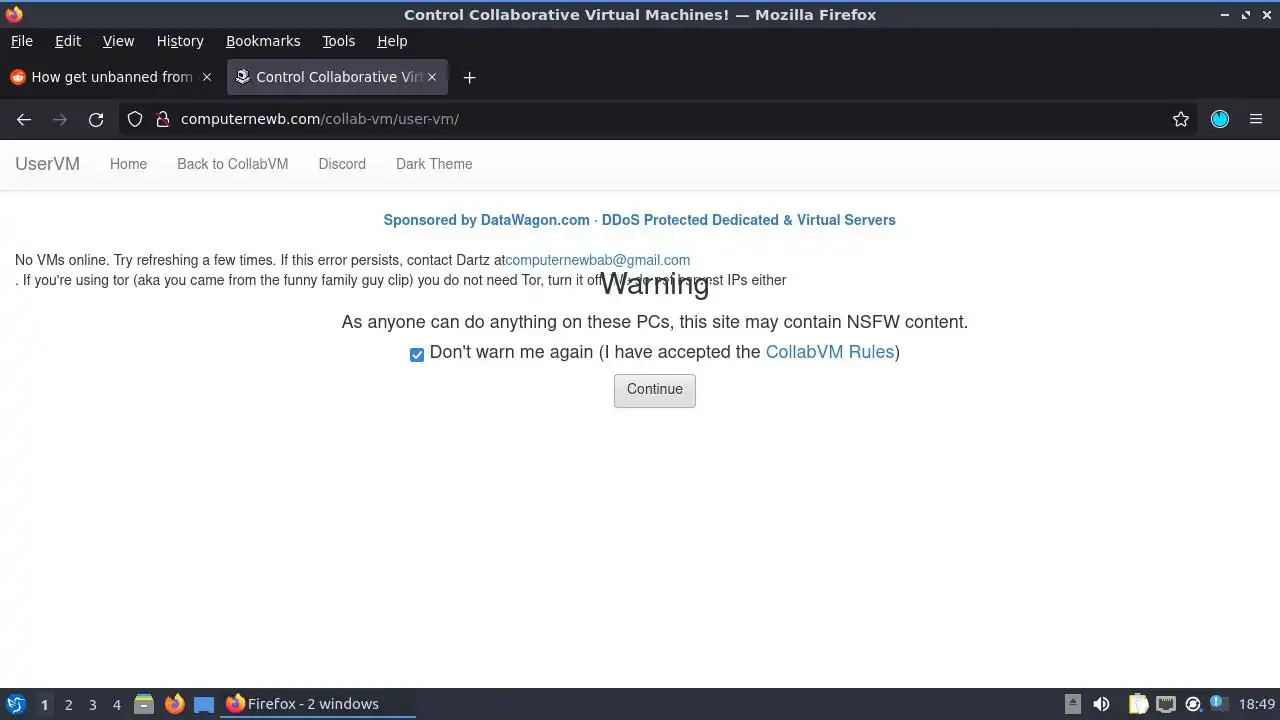The width and height of the screenshot is (1280, 720).
Task: Bookmark this page with the star icon
Action: pos(1181,119)
